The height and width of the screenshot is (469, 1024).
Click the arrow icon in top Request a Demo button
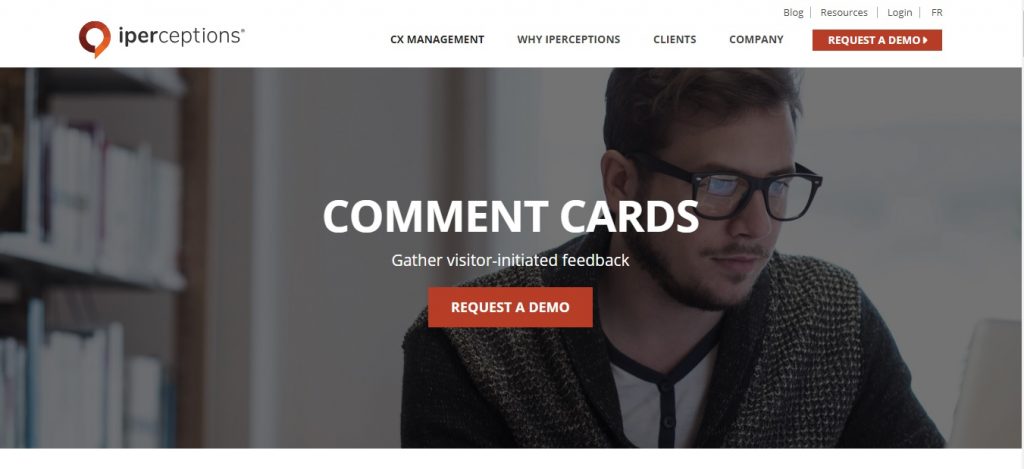pos(925,40)
